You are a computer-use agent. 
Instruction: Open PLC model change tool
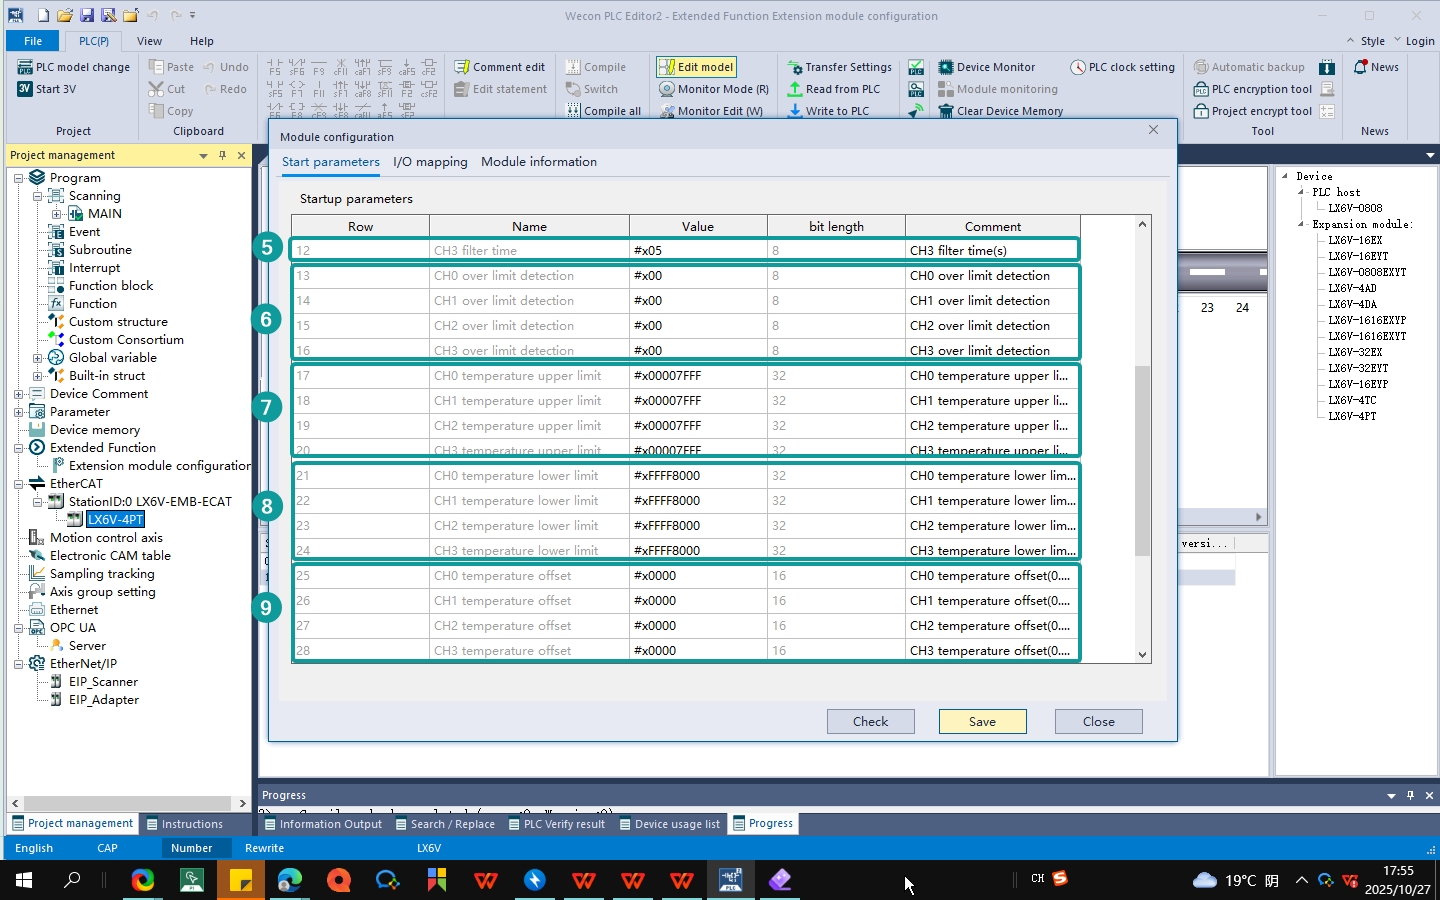(74, 67)
